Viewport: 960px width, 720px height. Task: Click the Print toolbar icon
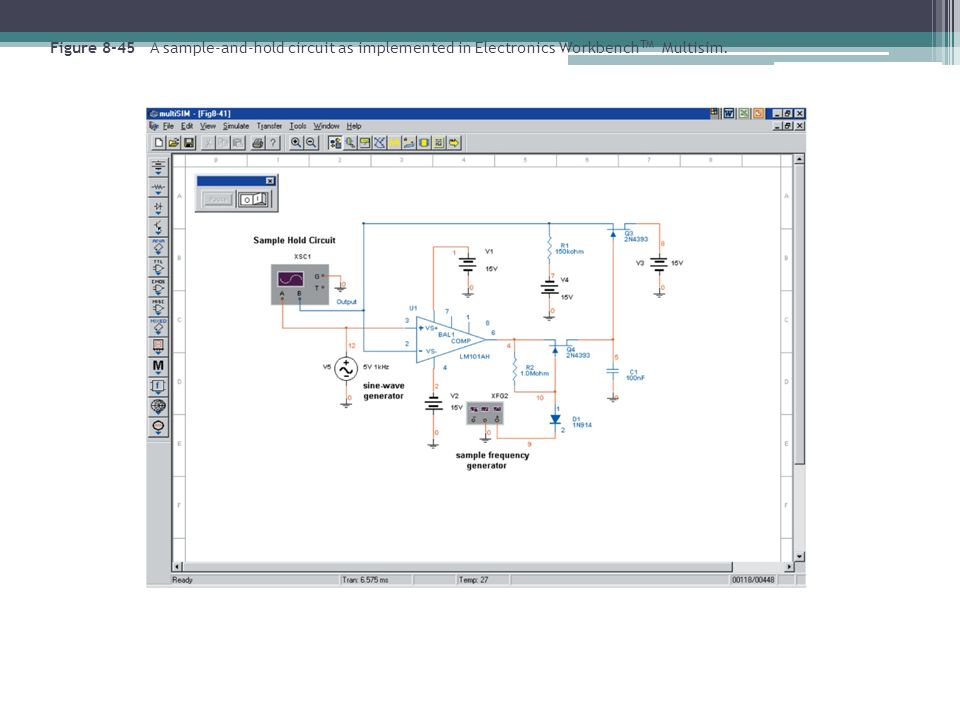258,143
